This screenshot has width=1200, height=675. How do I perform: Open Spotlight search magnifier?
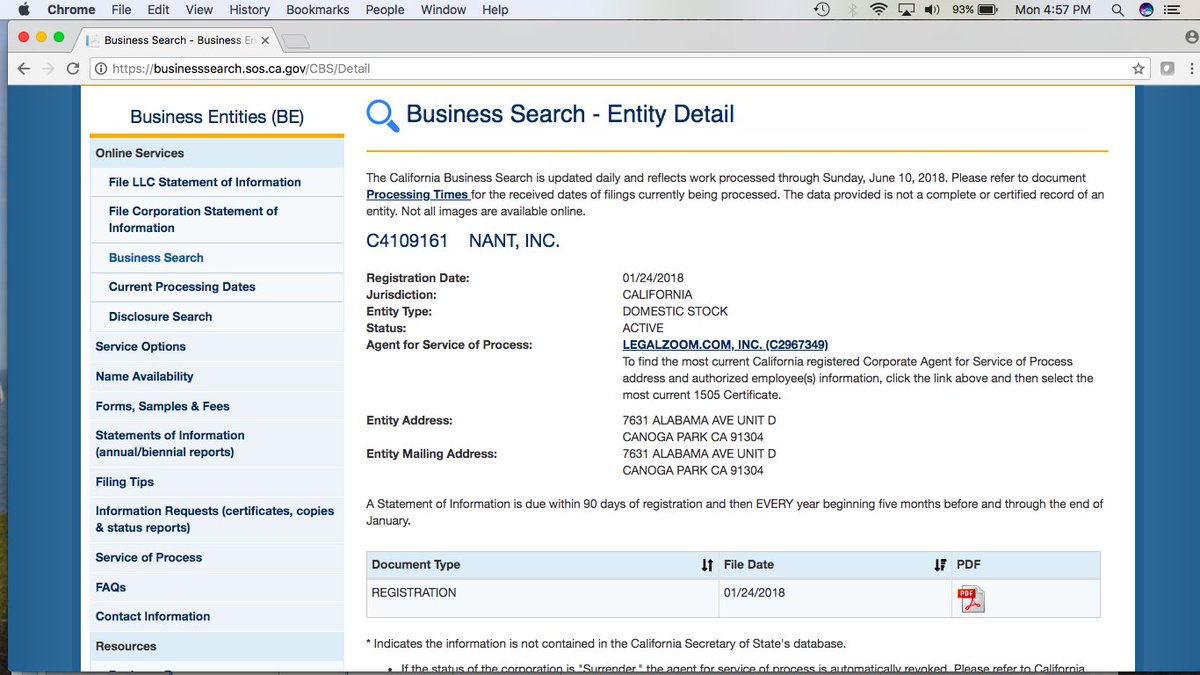click(x=1117, y=10)
